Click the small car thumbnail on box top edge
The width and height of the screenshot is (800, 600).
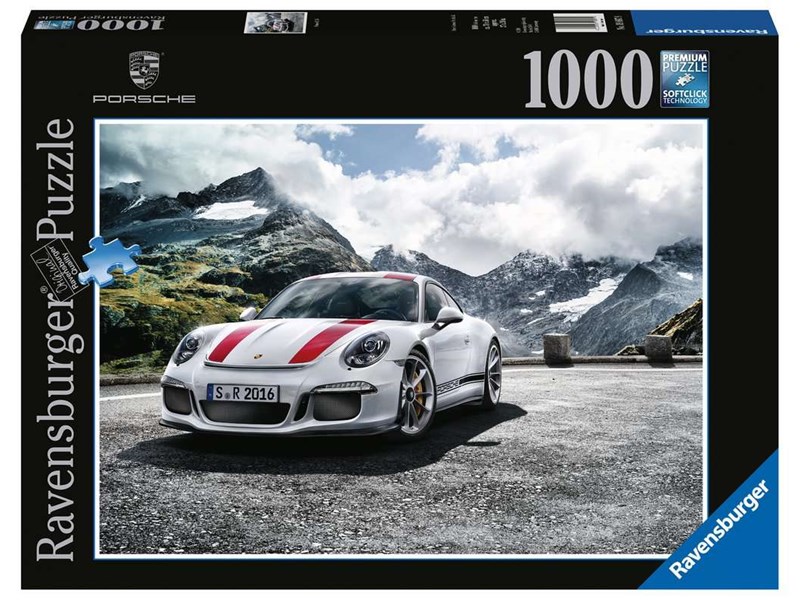point(276,23)
